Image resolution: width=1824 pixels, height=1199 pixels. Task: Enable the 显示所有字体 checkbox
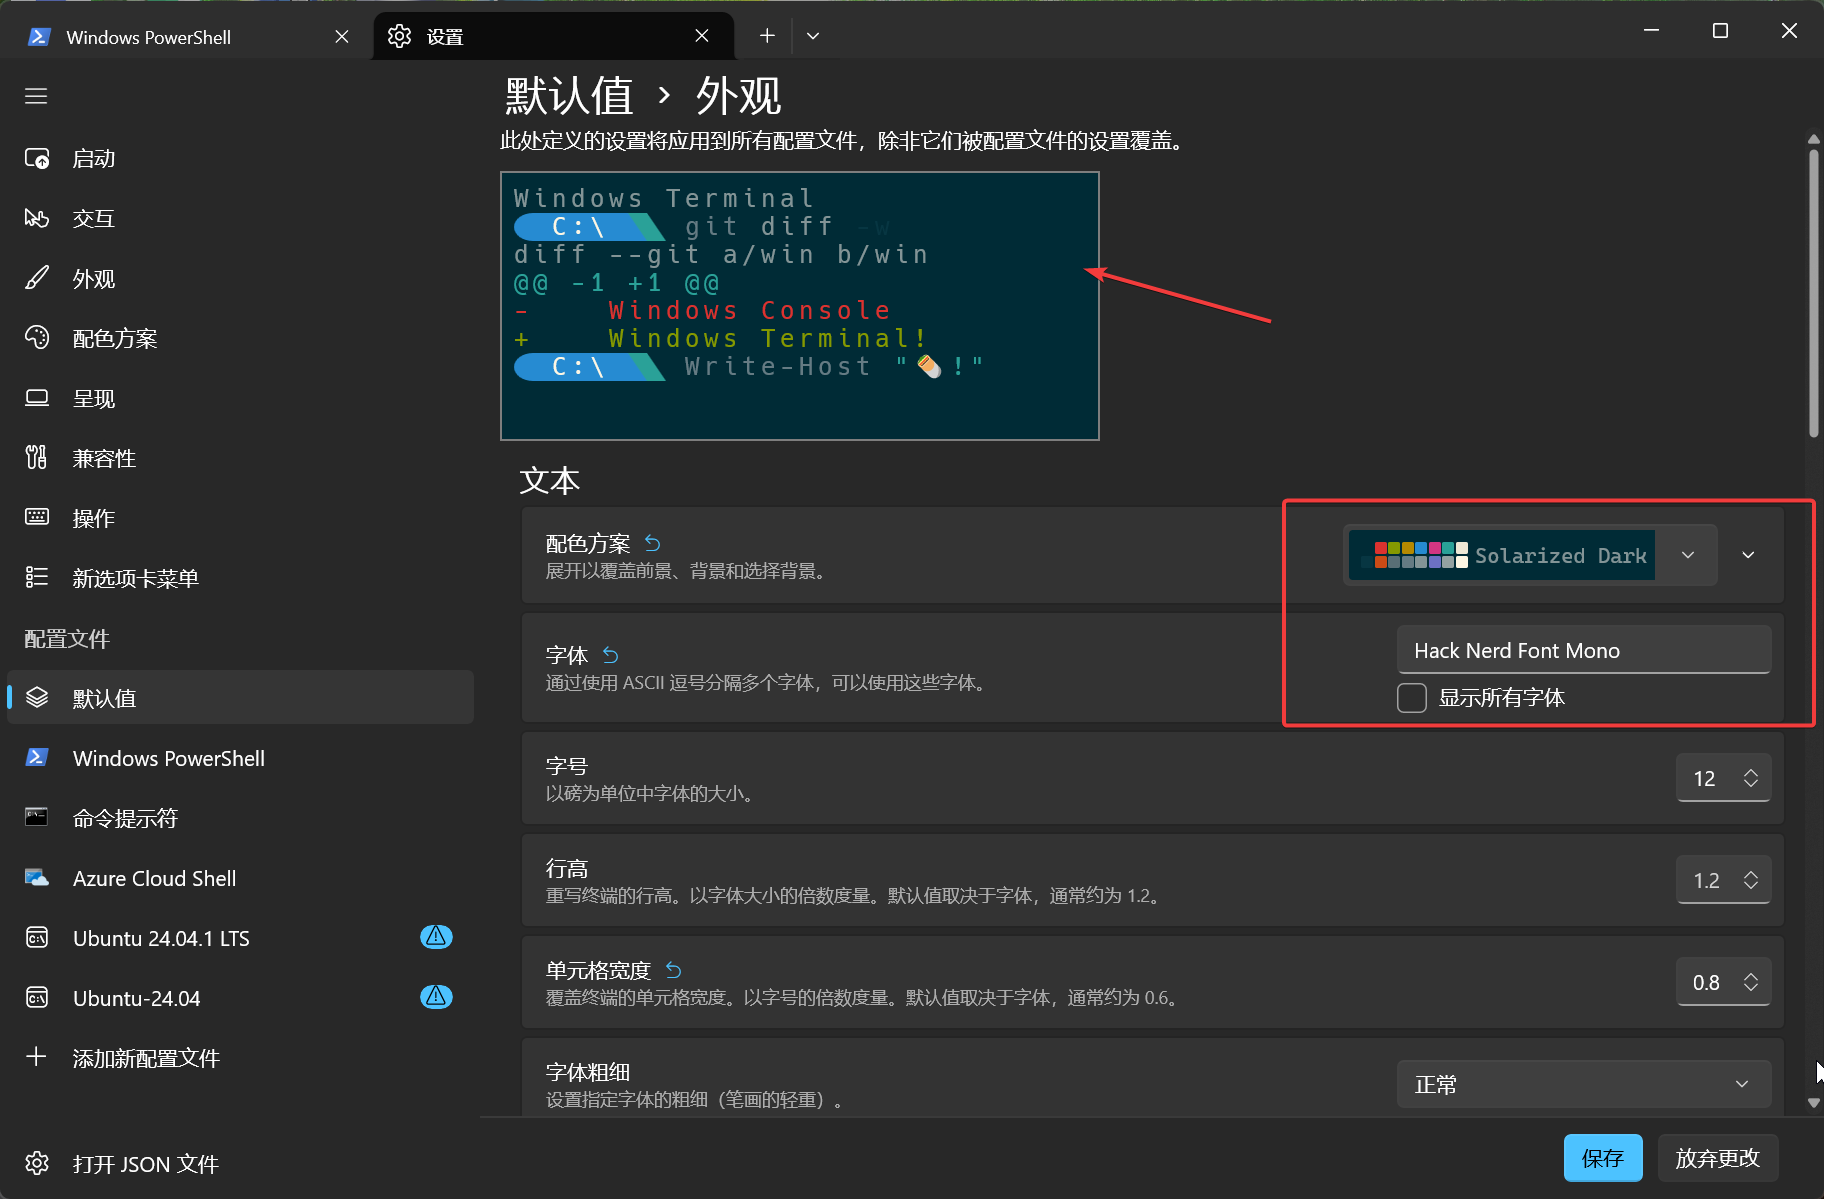(x=1412, y=698)
